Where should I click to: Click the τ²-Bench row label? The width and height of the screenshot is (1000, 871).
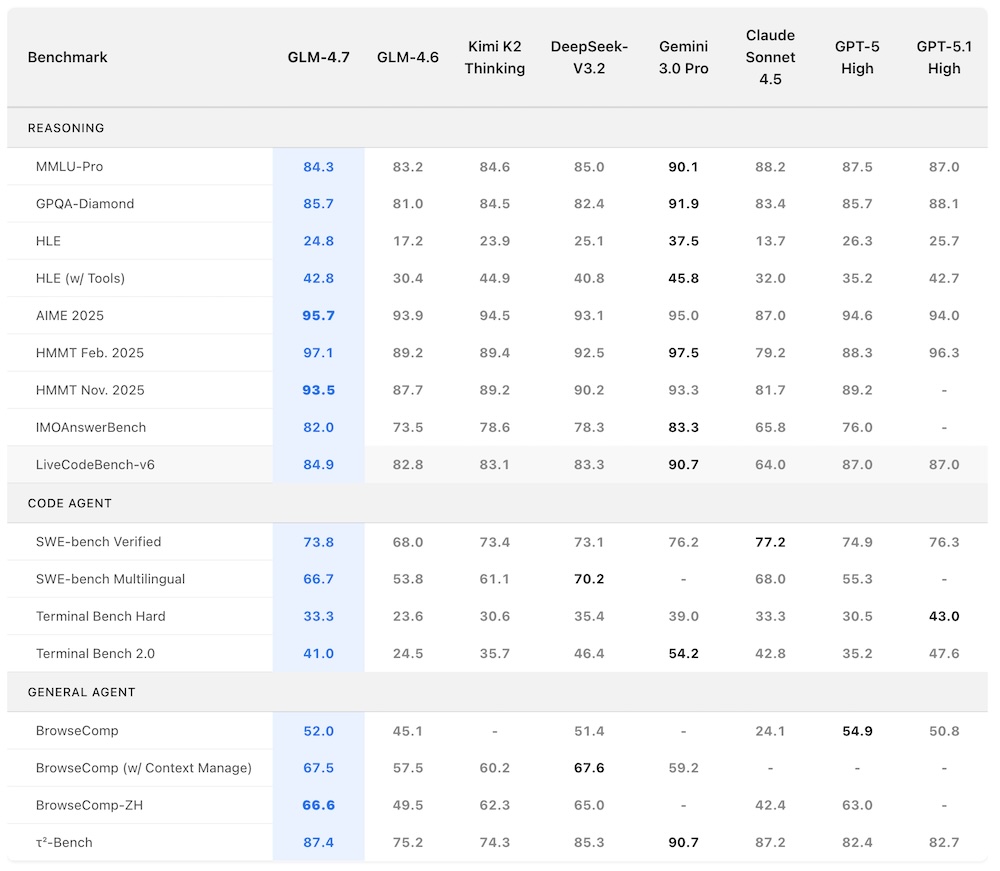pyautogui.click(x=64, y=842)
